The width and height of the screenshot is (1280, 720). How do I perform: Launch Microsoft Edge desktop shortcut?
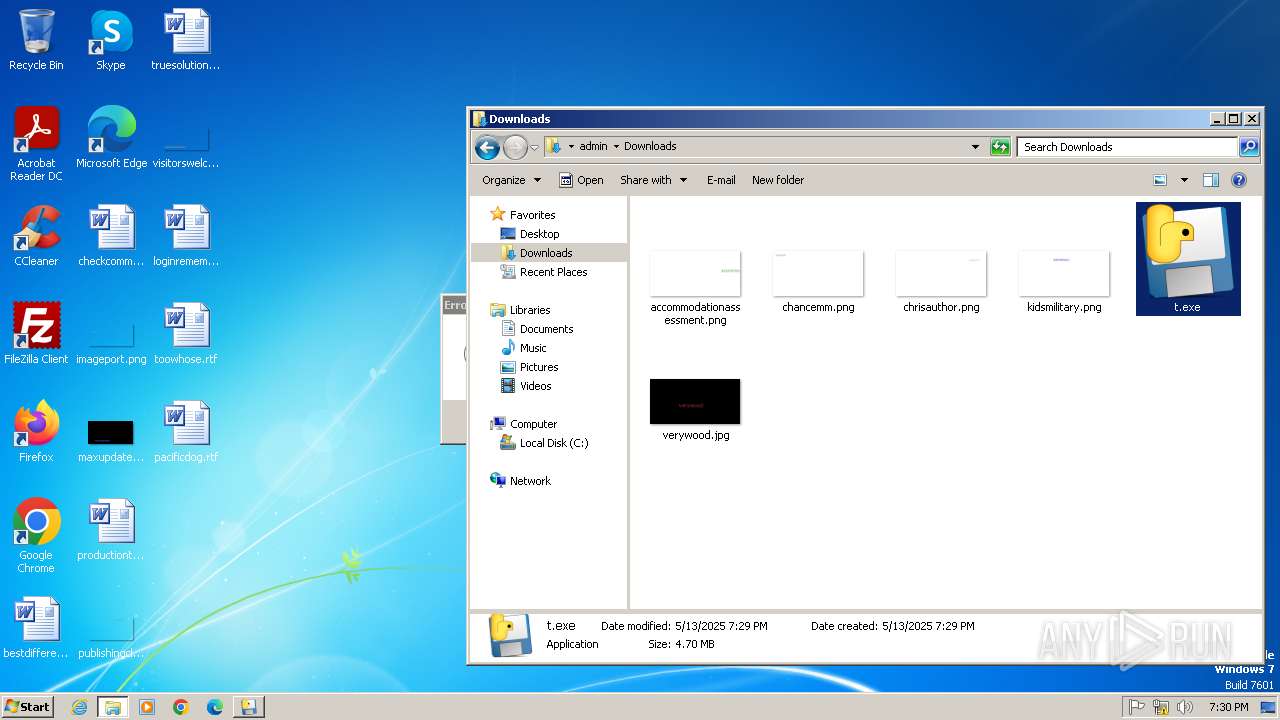(111, 138)
